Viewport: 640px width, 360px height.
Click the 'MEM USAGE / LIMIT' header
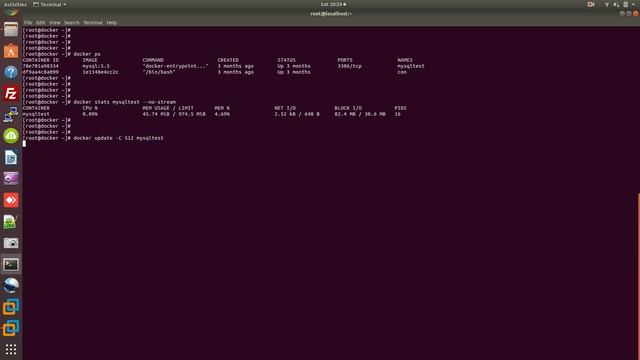(168, 108)
